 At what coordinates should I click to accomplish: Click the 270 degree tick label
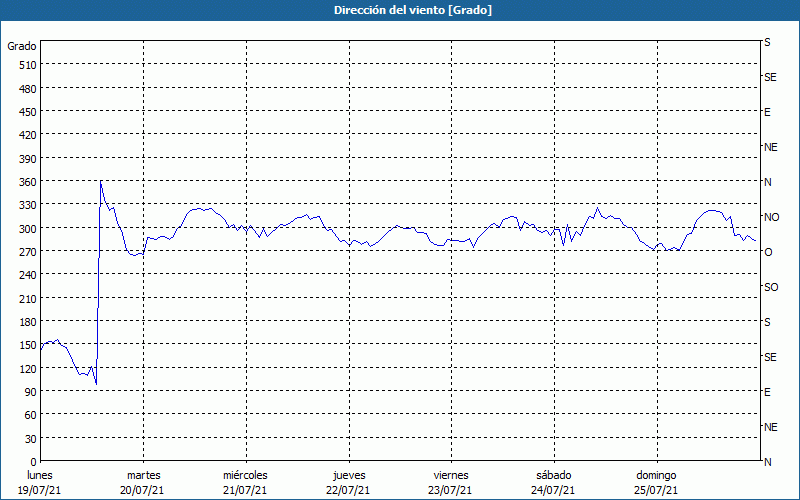[28, 252]
